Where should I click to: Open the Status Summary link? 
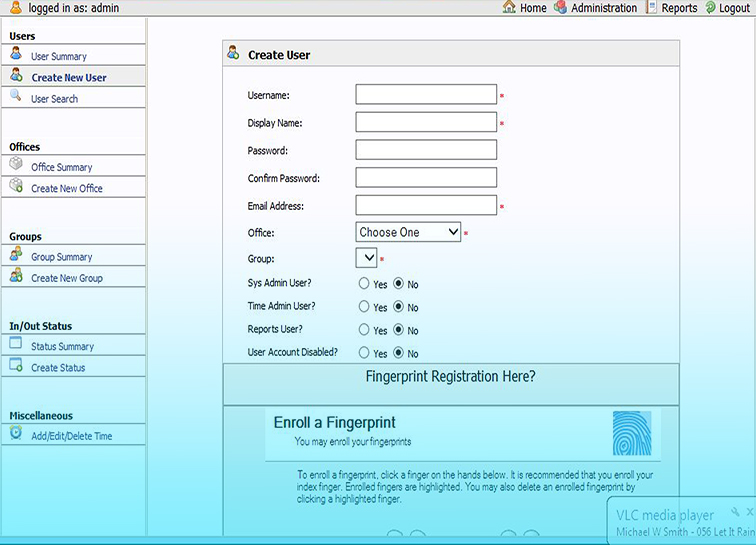(63, 347)
